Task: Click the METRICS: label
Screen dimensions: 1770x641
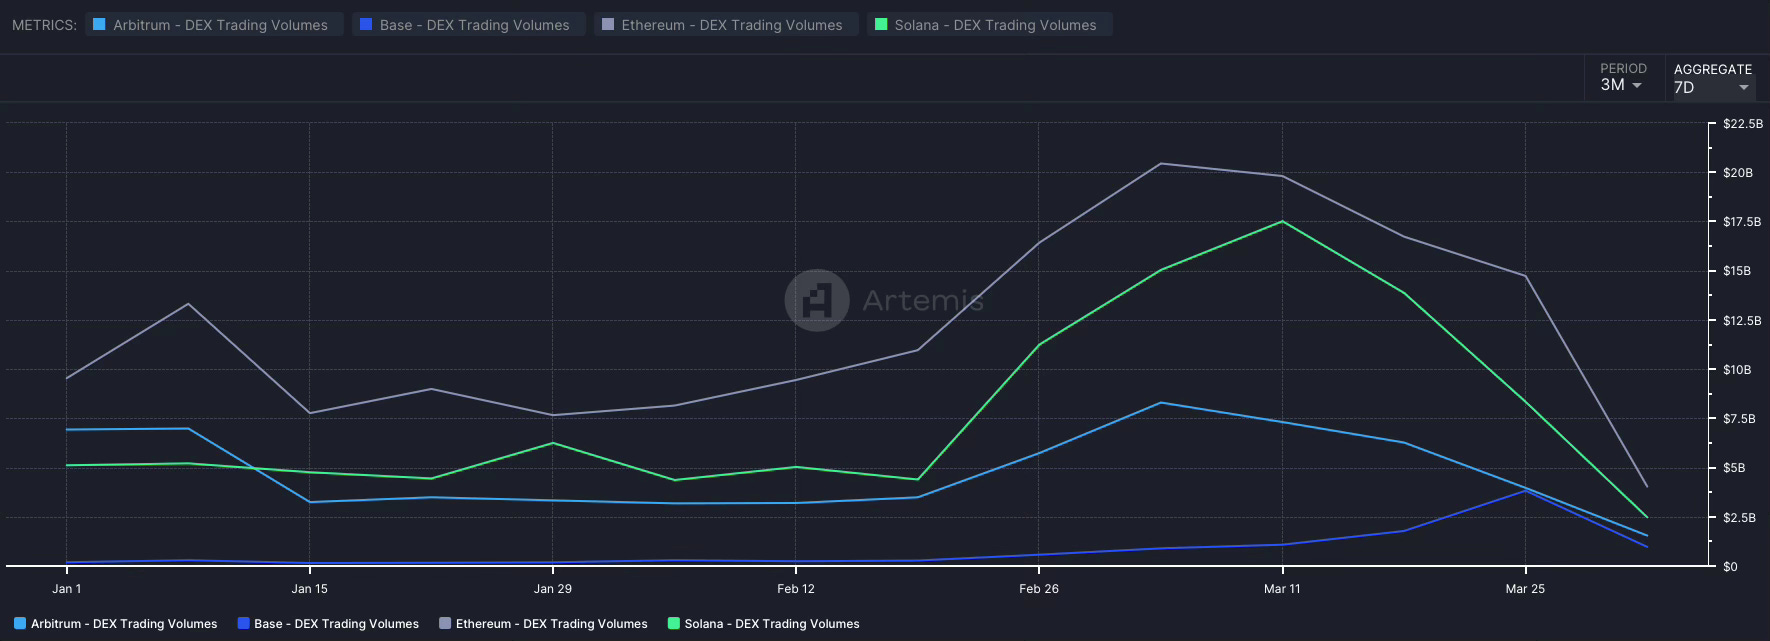Action: (44, 25)
